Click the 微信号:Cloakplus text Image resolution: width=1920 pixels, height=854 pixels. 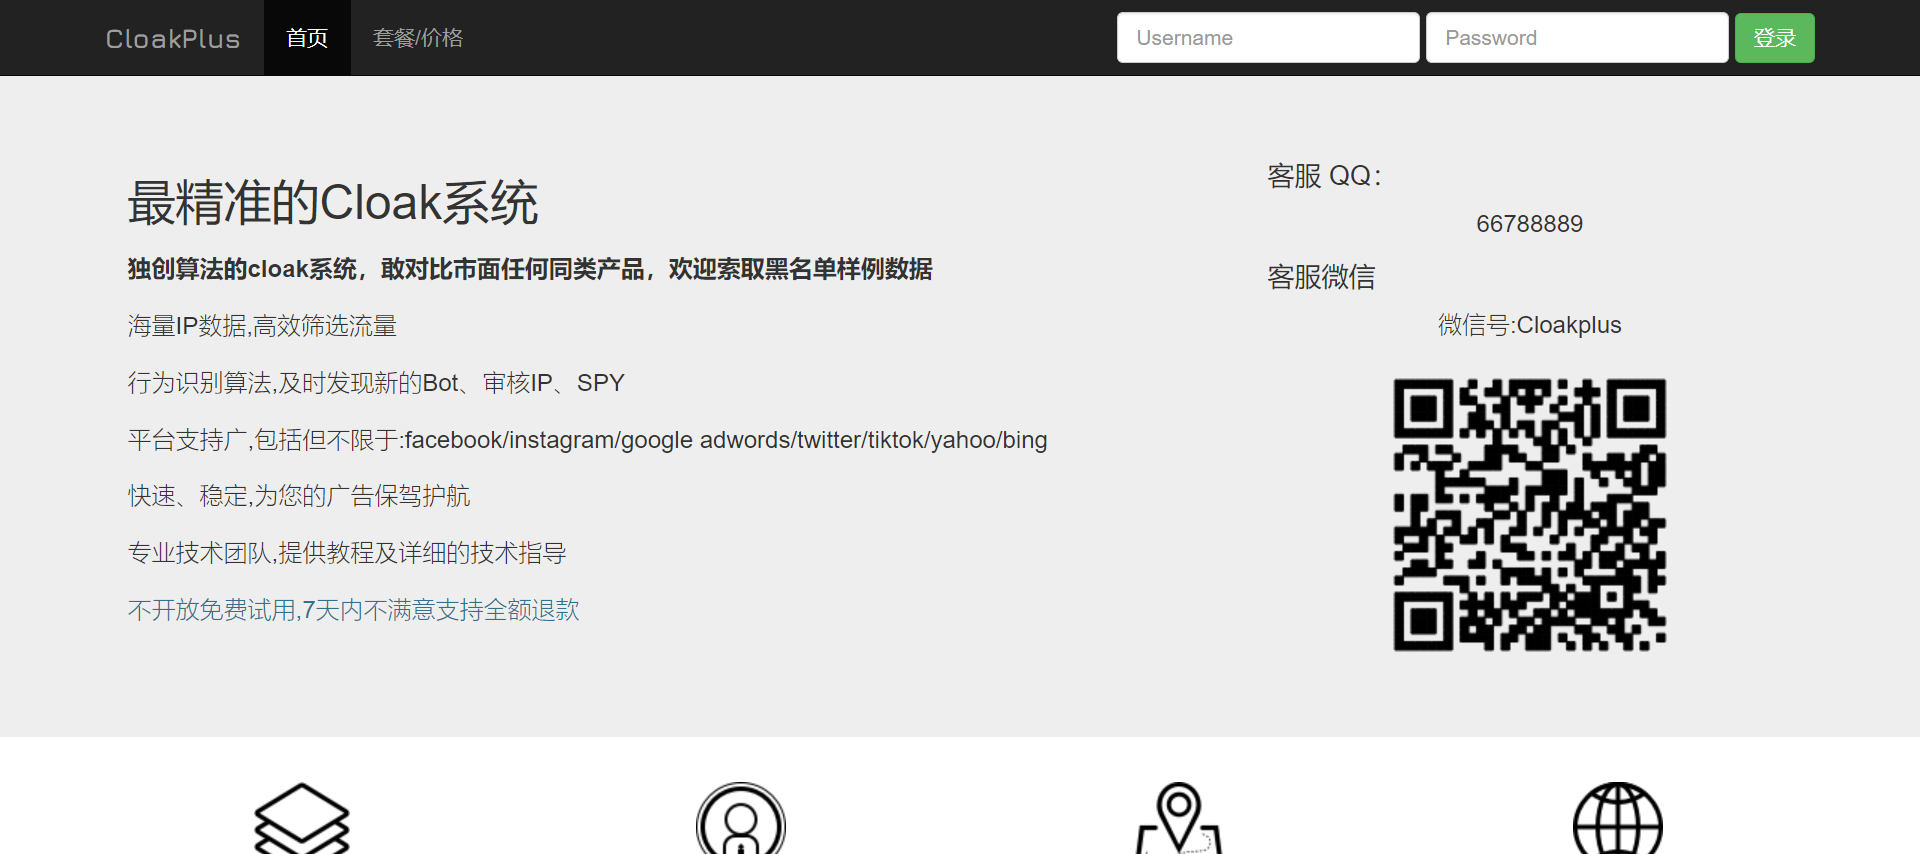(1530, 325)
